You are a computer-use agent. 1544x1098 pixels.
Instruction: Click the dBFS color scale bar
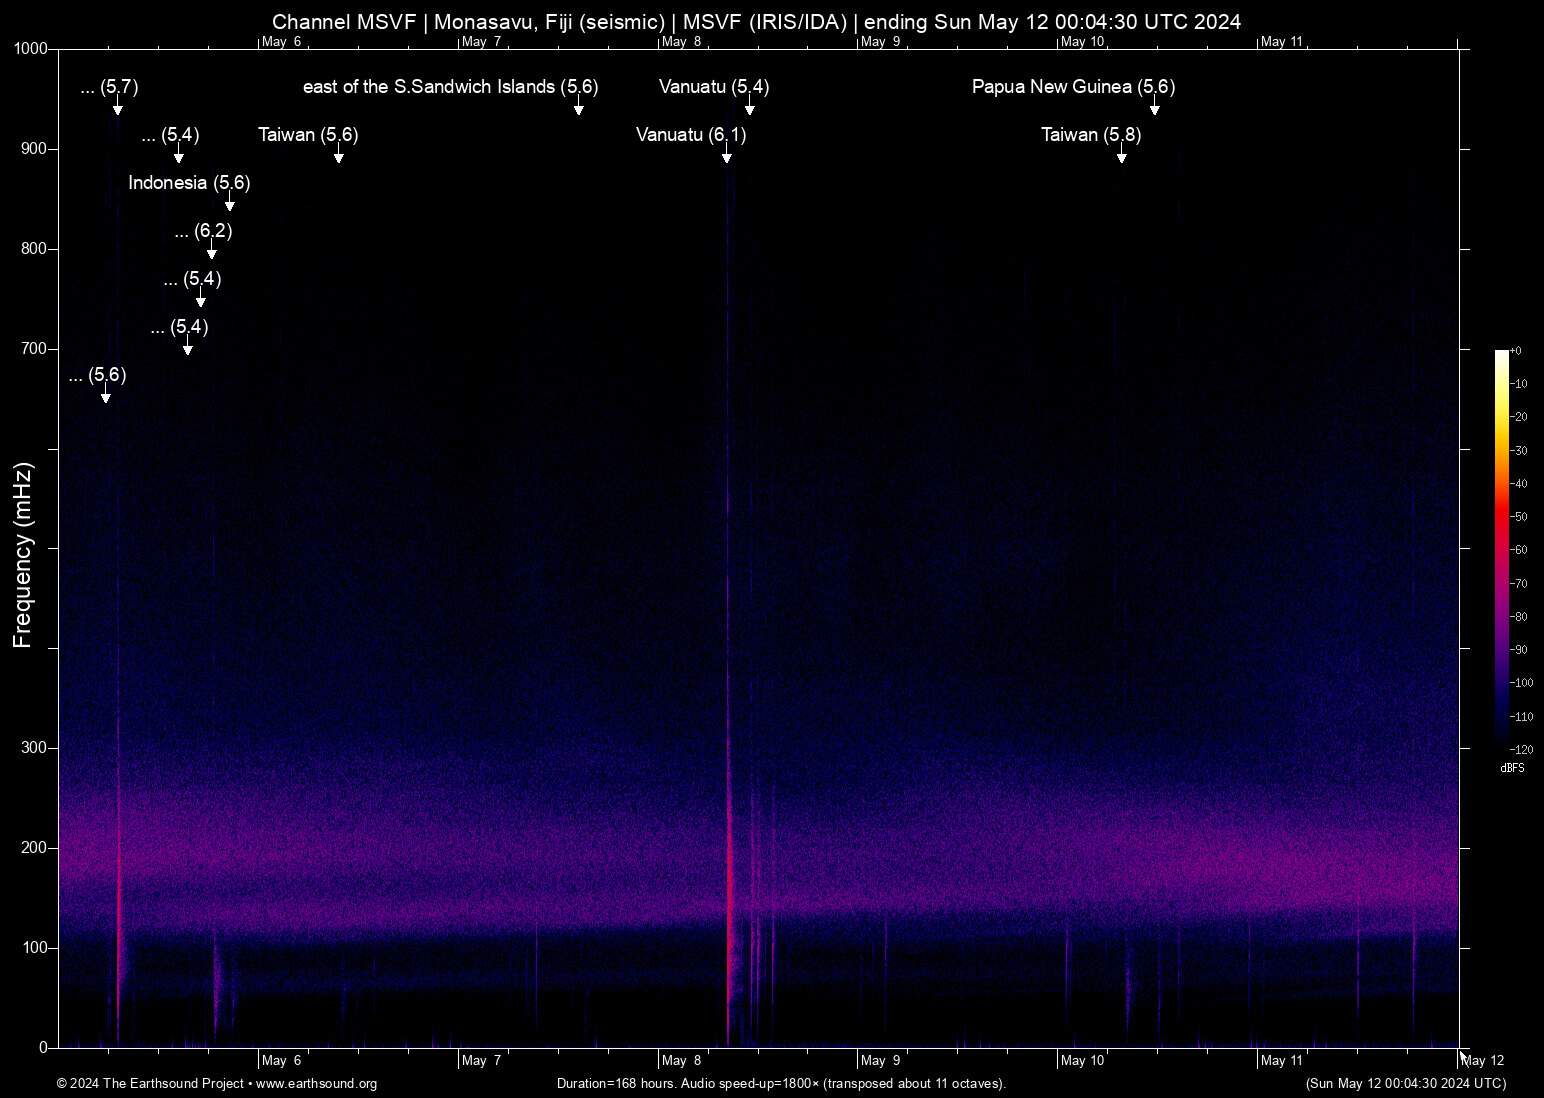tap(1502, 550)
